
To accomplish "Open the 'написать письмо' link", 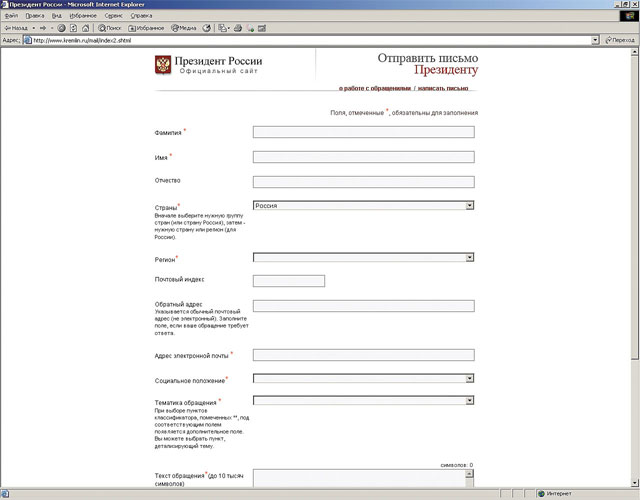I will 443,88.
